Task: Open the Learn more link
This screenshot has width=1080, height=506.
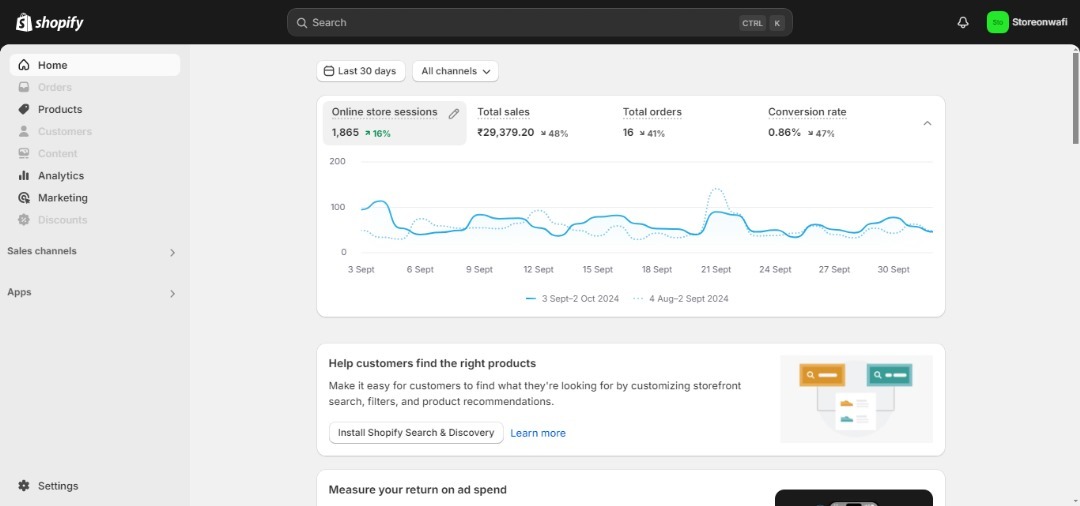Action: (x=538, y=433)
